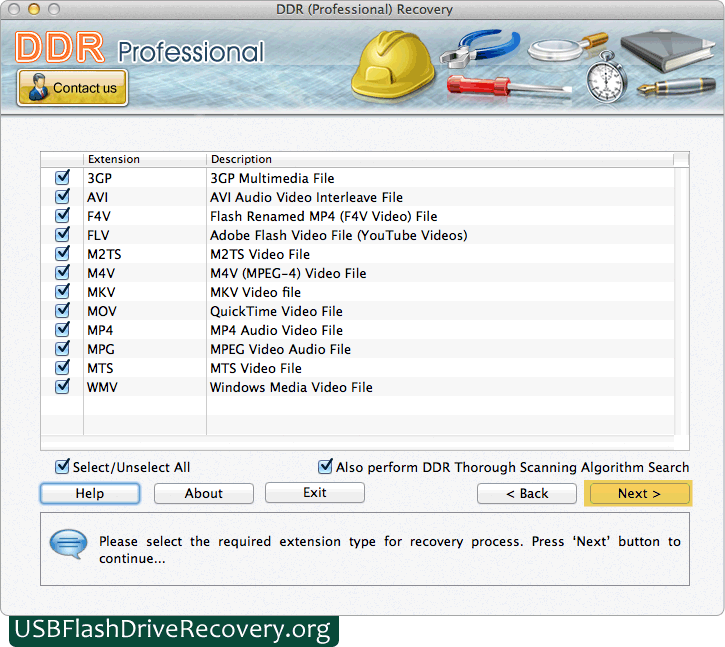Toggle the M4V extension checkbox
The height and width of the screenshot is (647, 725).
pos(62,272)
